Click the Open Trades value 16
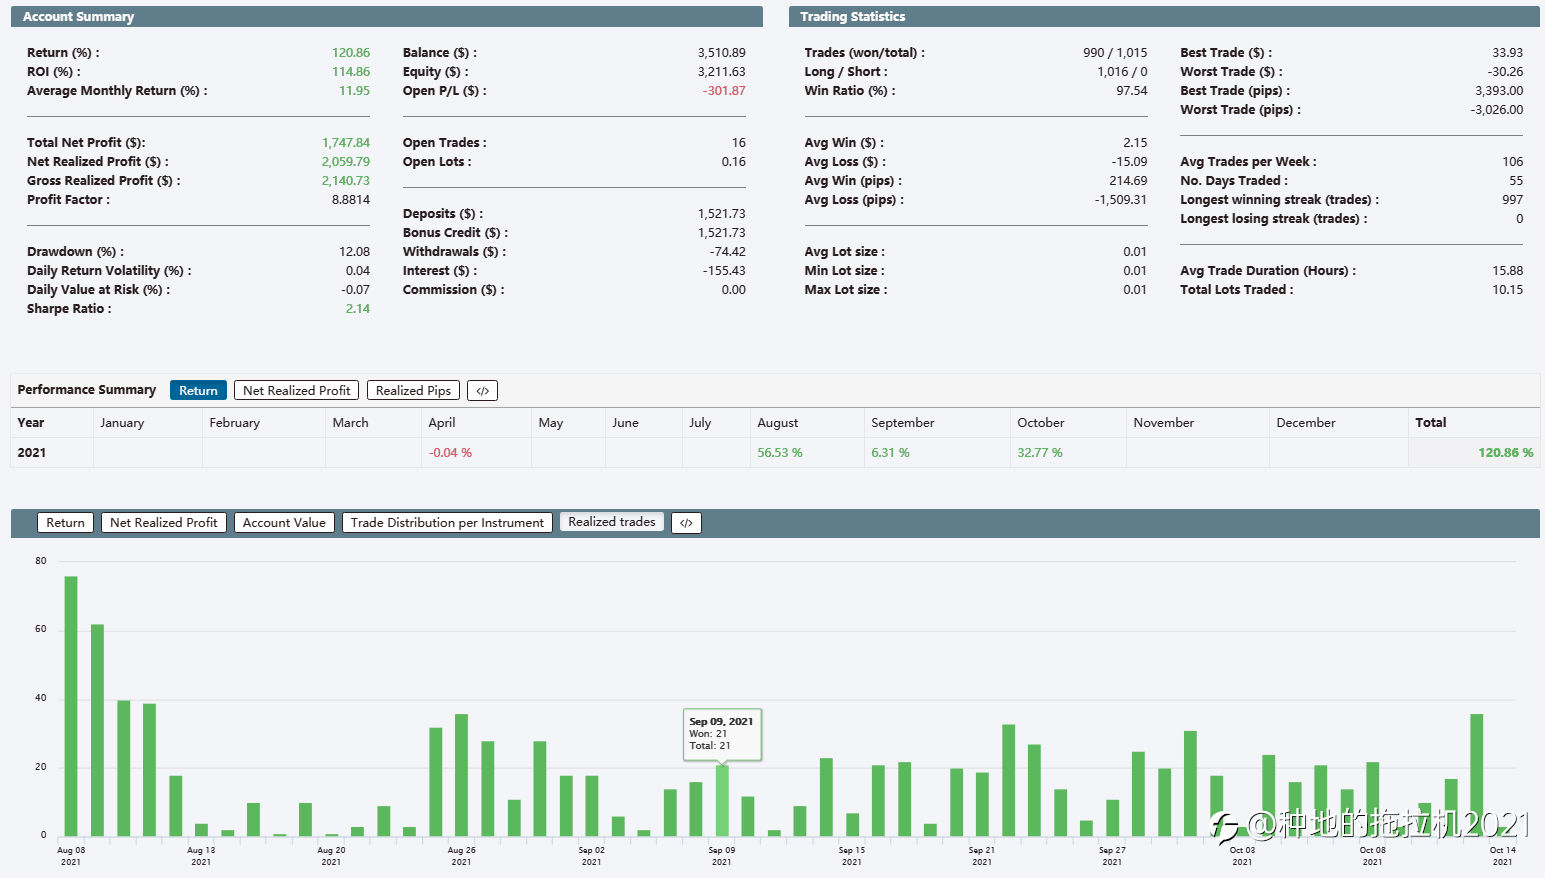The height and width of the screenshot is (878, 1545). tap(739, 143)
